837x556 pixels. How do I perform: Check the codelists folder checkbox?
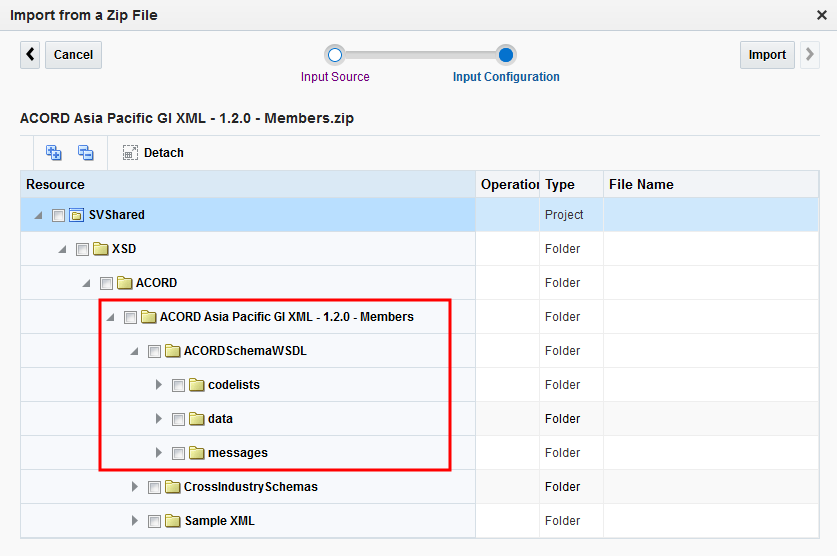[178, 385]
